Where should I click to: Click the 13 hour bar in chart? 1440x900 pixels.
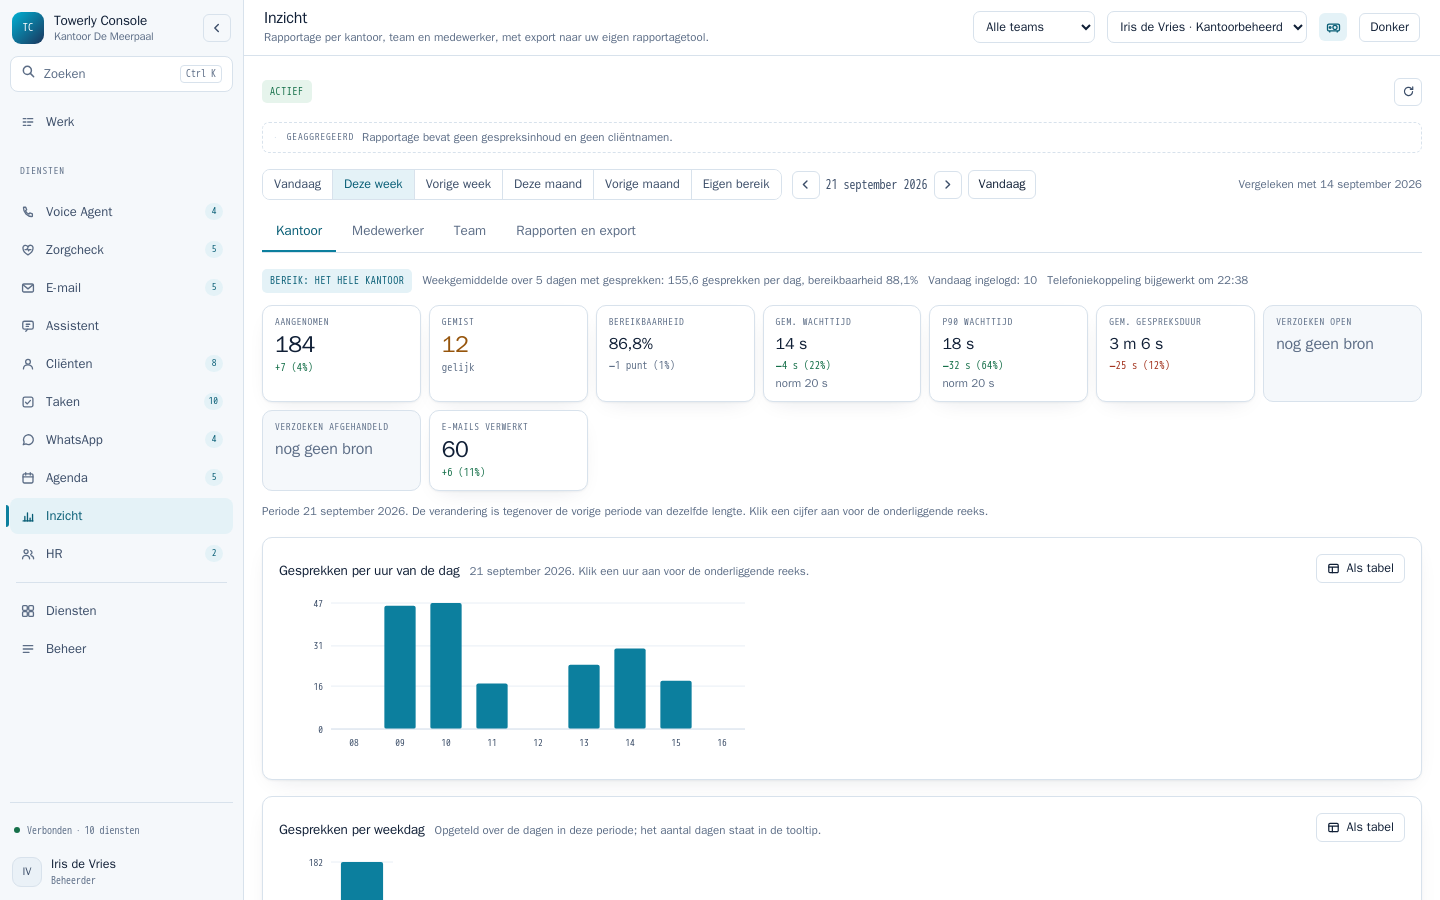coord(584,697)
